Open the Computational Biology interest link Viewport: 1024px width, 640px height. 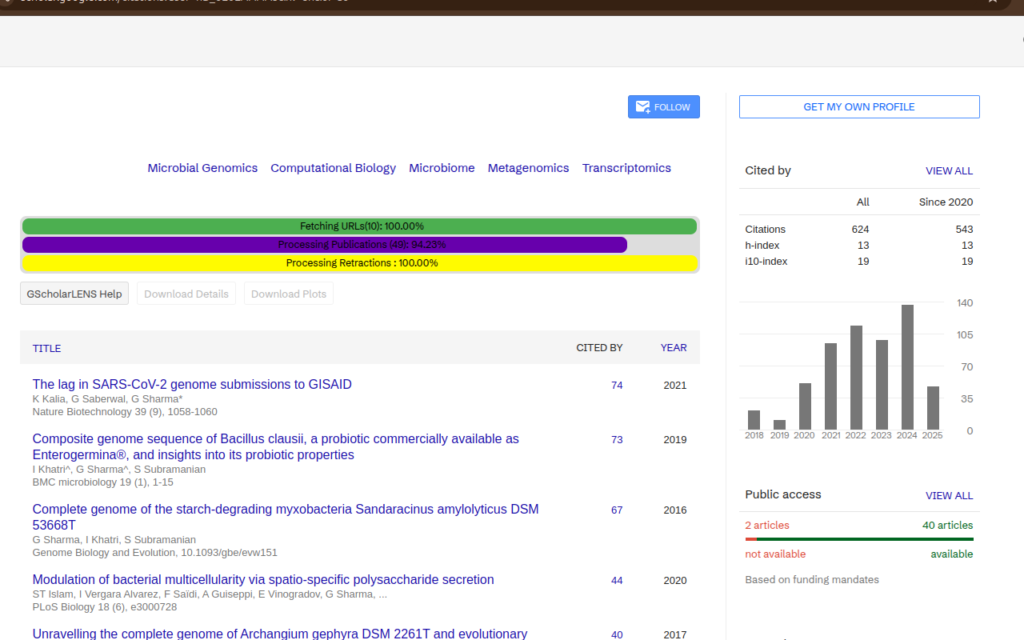(333, 168)
